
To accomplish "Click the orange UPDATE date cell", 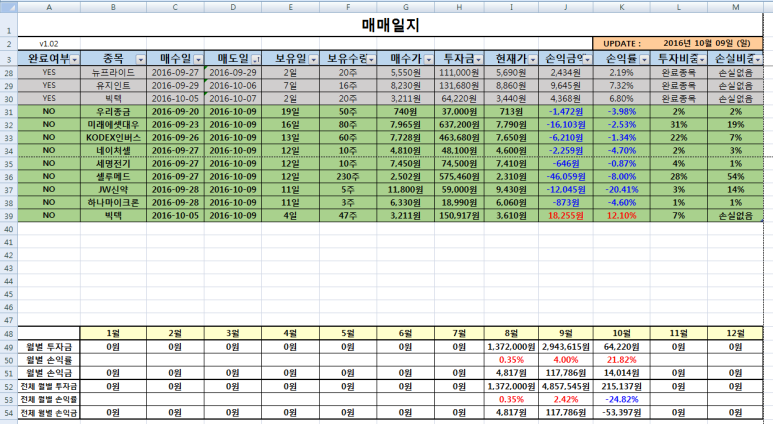I will pyautogui.click(x=678, y=43).
